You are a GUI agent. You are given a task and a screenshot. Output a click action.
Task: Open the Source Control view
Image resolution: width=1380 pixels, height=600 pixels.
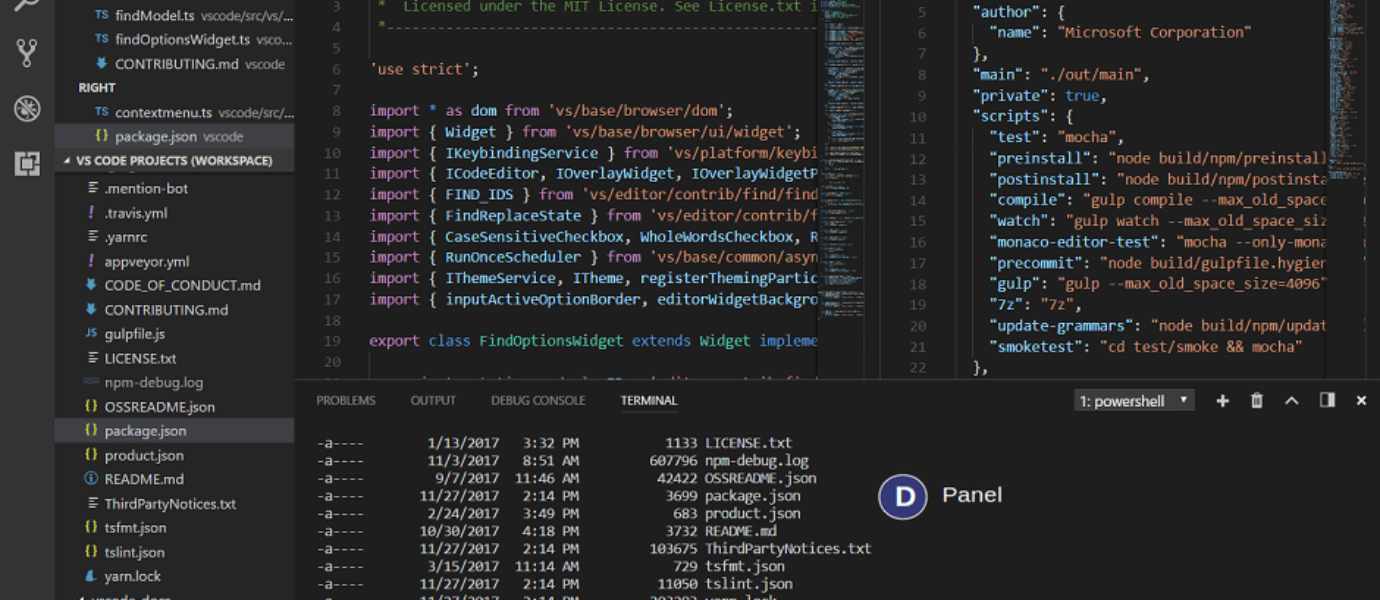pos(27,48)
